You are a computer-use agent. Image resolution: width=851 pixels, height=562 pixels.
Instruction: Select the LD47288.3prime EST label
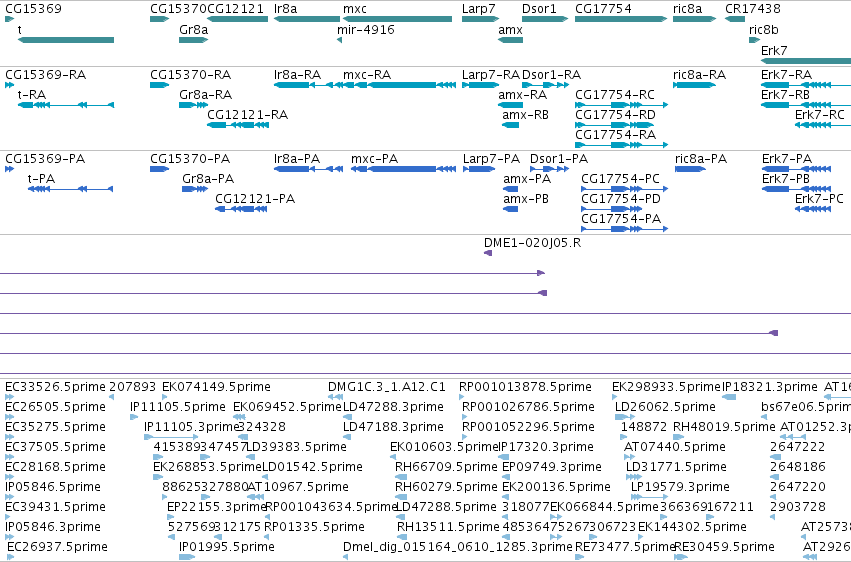click(x=393, y=406)
